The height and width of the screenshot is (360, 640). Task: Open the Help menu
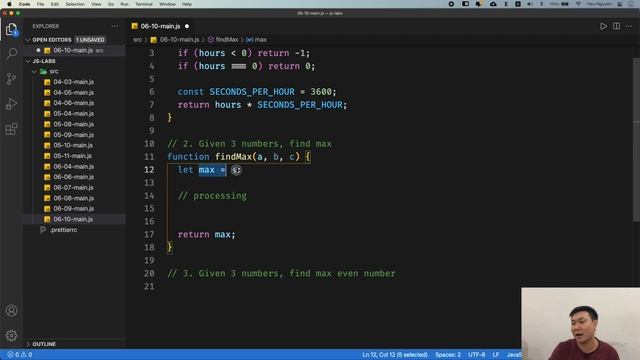187,4
